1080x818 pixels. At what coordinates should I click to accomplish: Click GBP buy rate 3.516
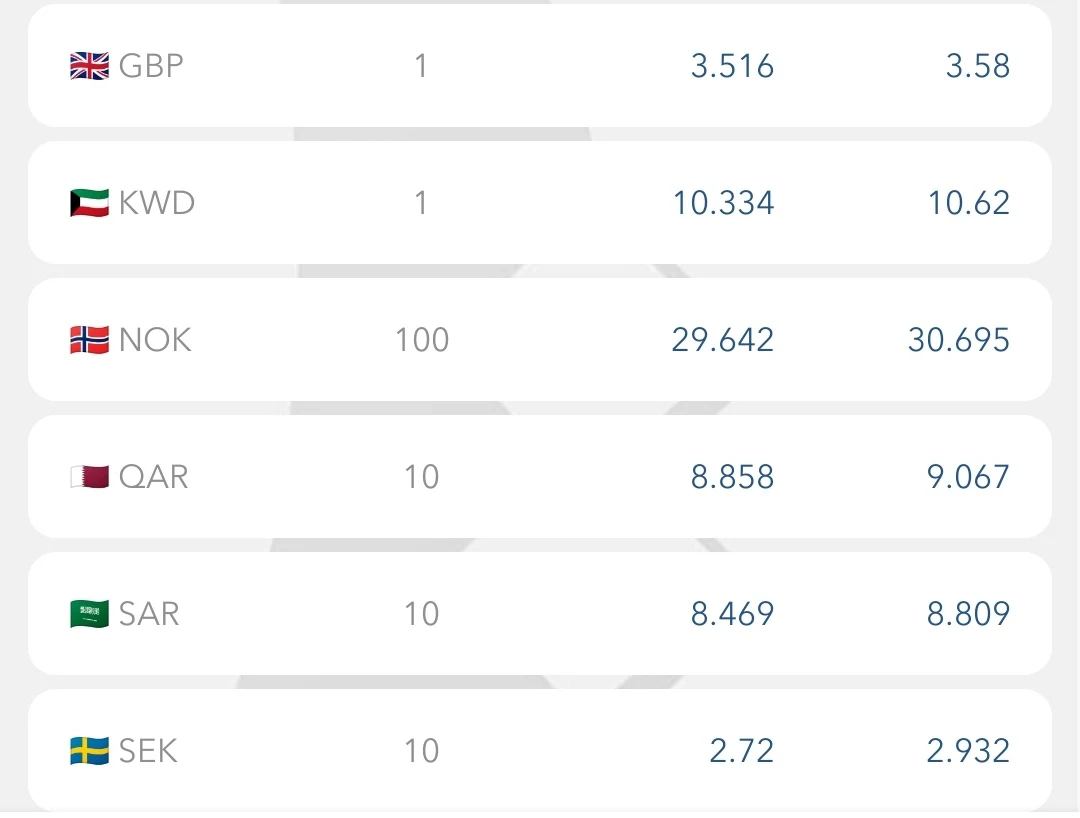click(x=732, y=67)
